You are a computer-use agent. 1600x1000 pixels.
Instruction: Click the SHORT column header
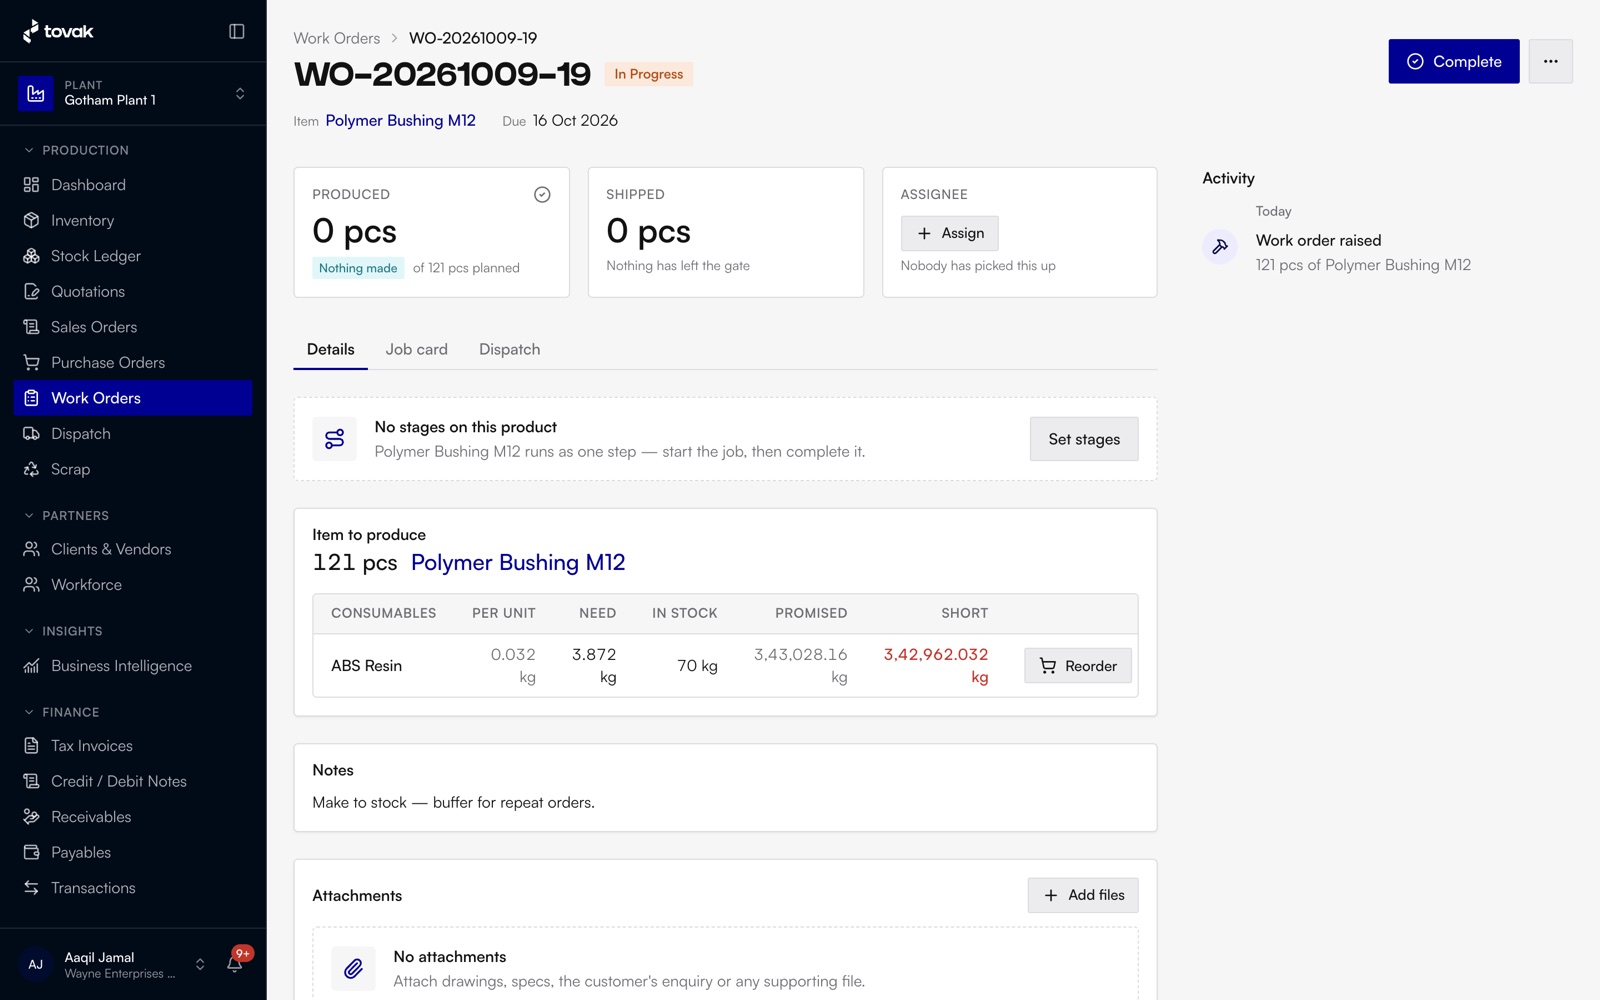click(x=964, y=613)
